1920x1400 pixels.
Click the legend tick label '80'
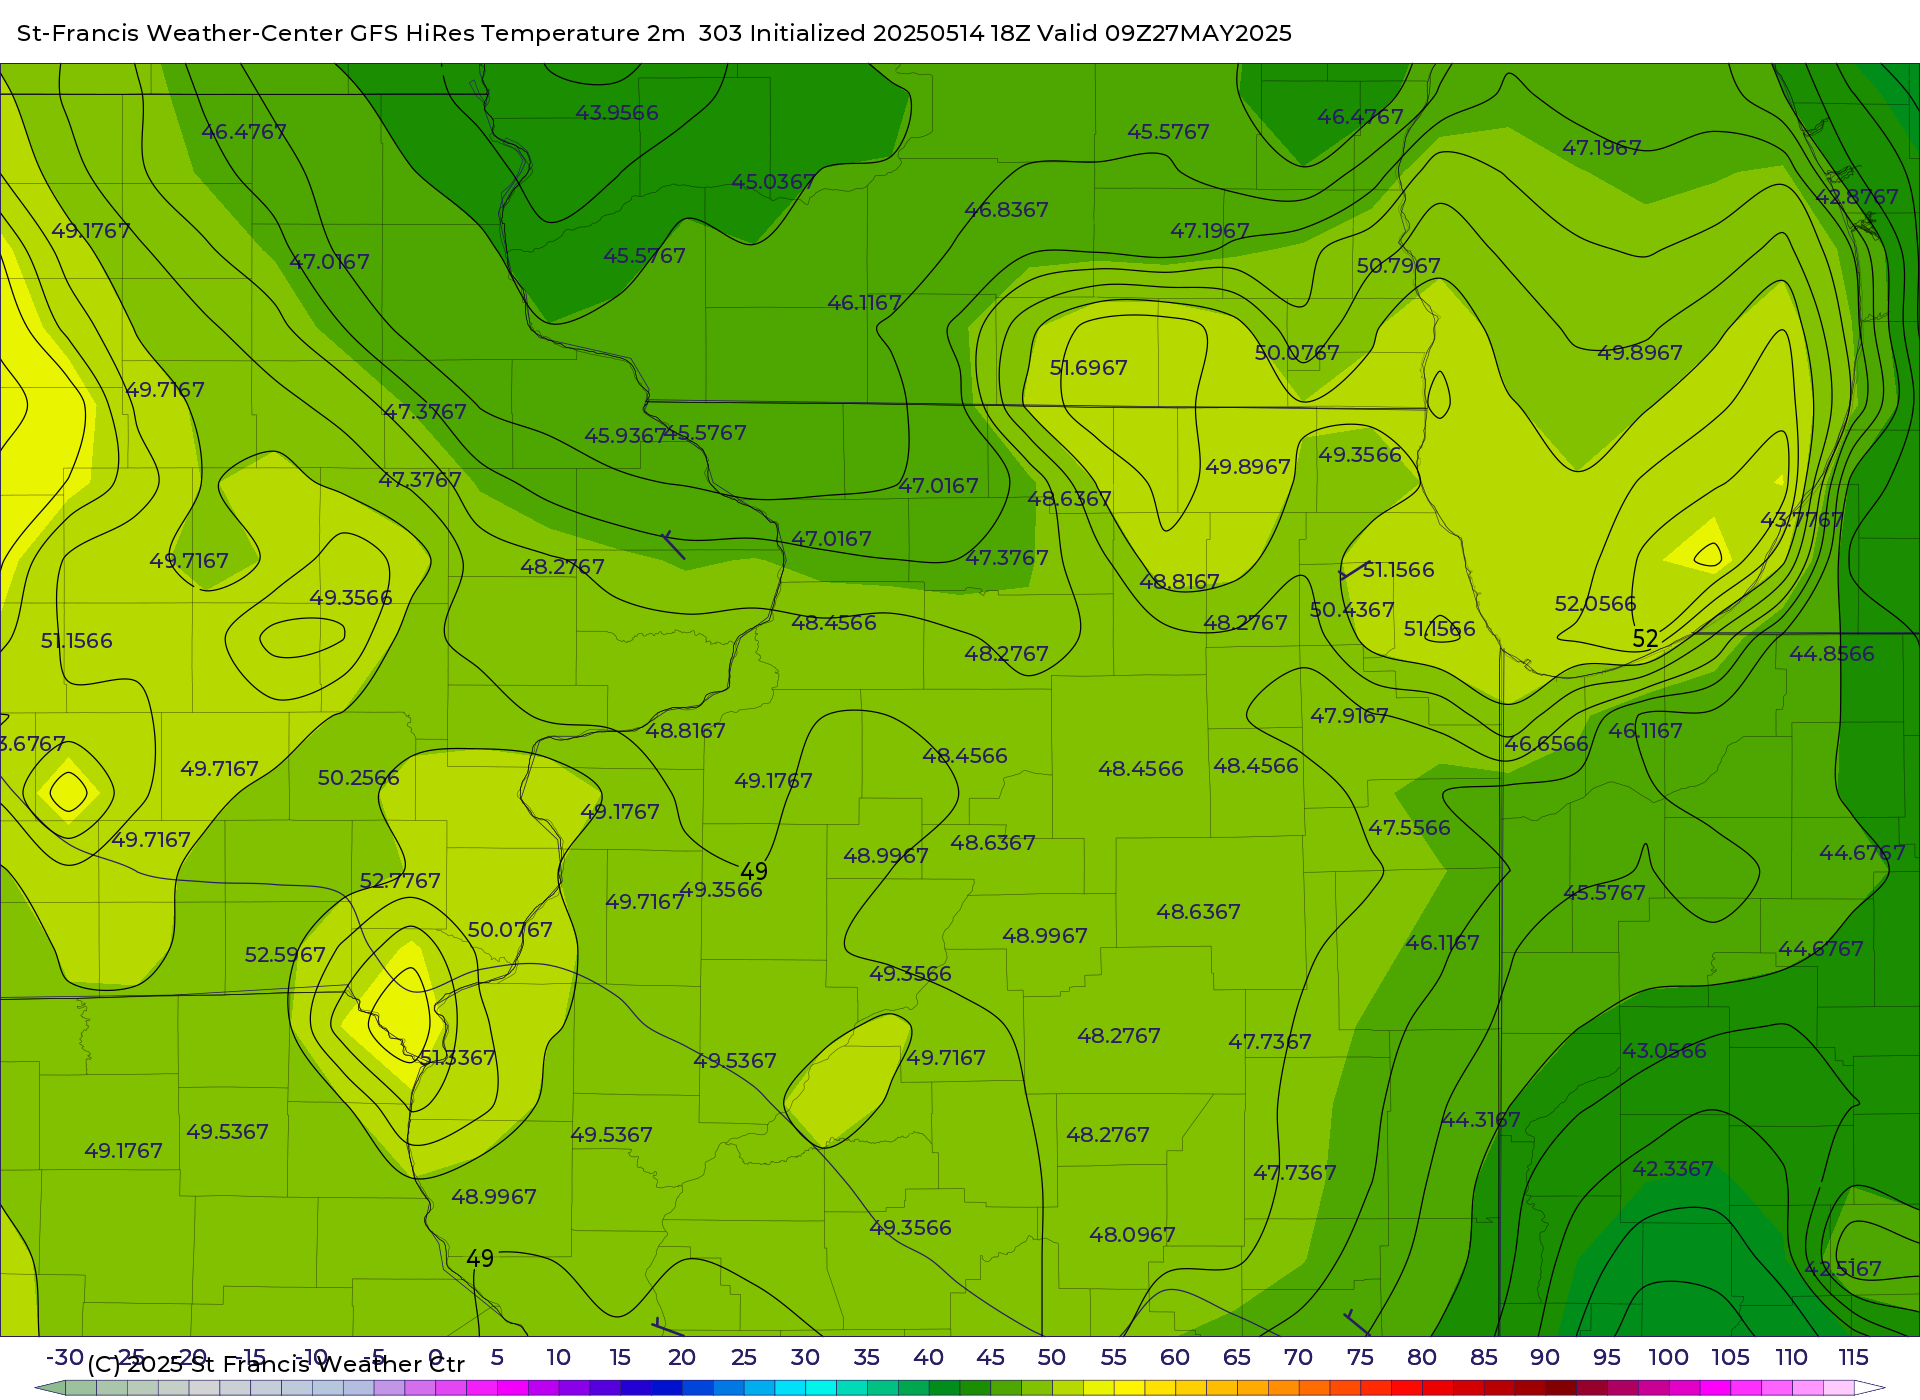tap(1422, 1358)
